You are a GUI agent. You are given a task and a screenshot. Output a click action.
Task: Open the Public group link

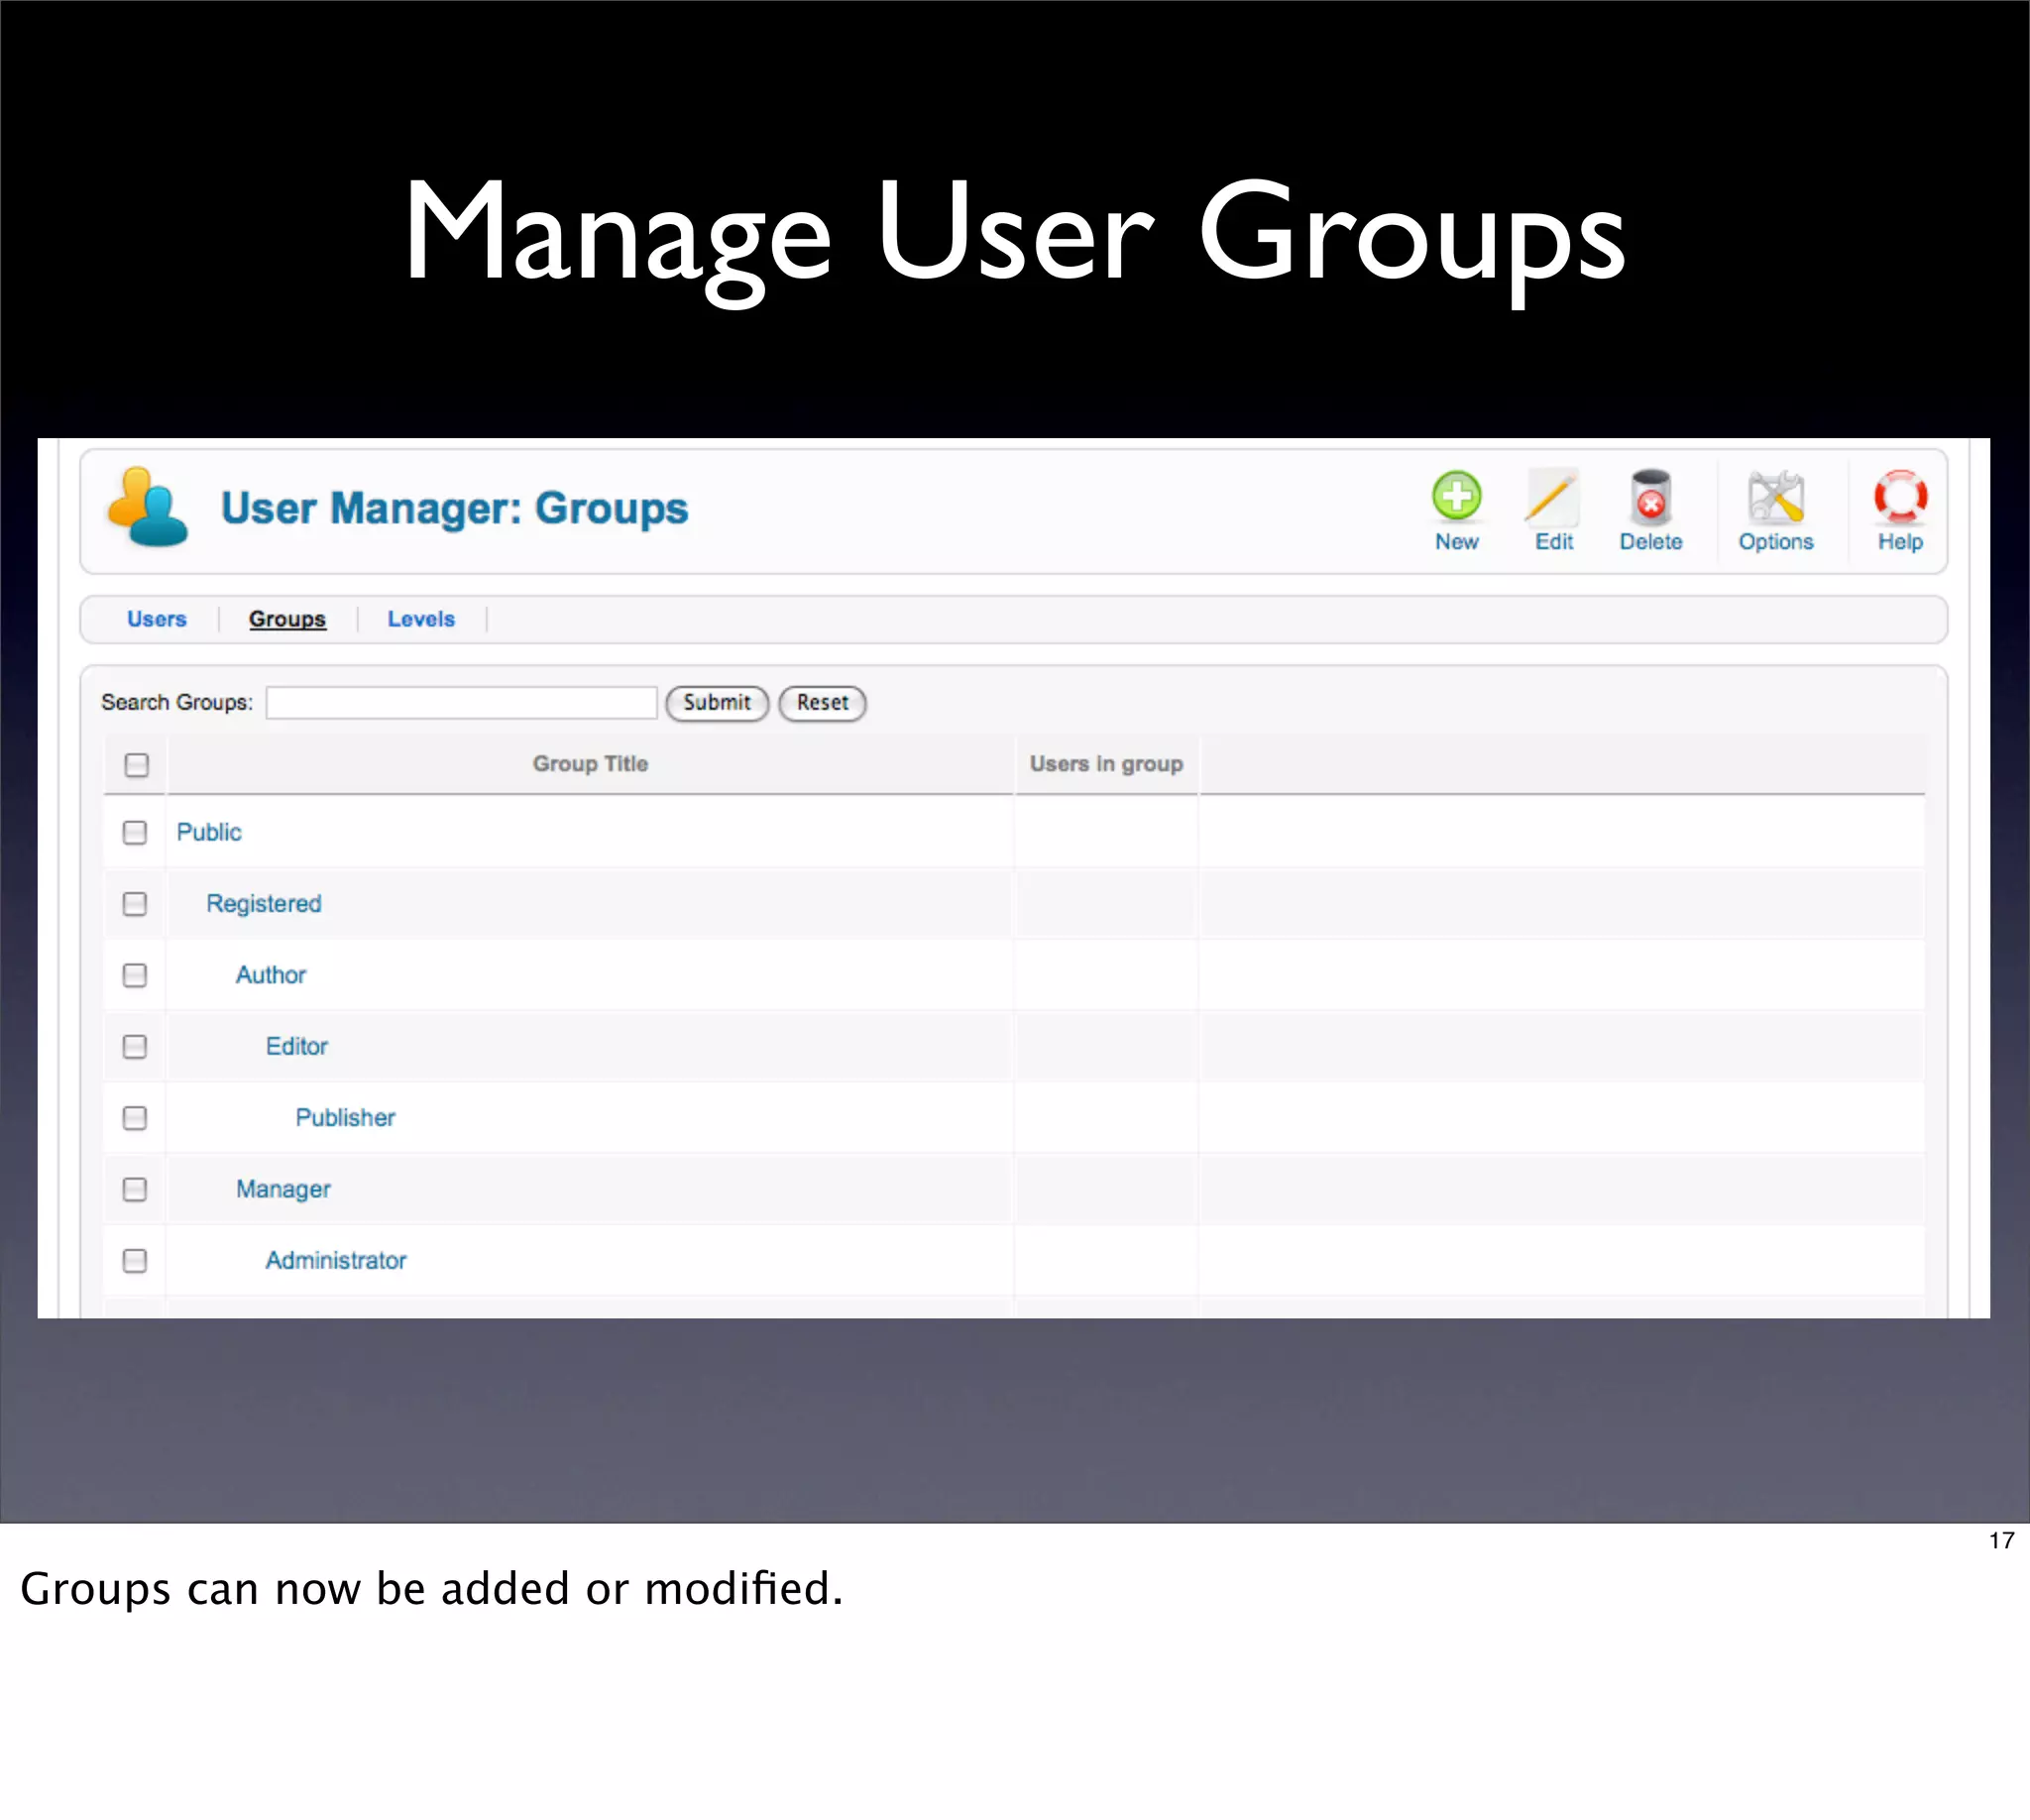point(209,832)
